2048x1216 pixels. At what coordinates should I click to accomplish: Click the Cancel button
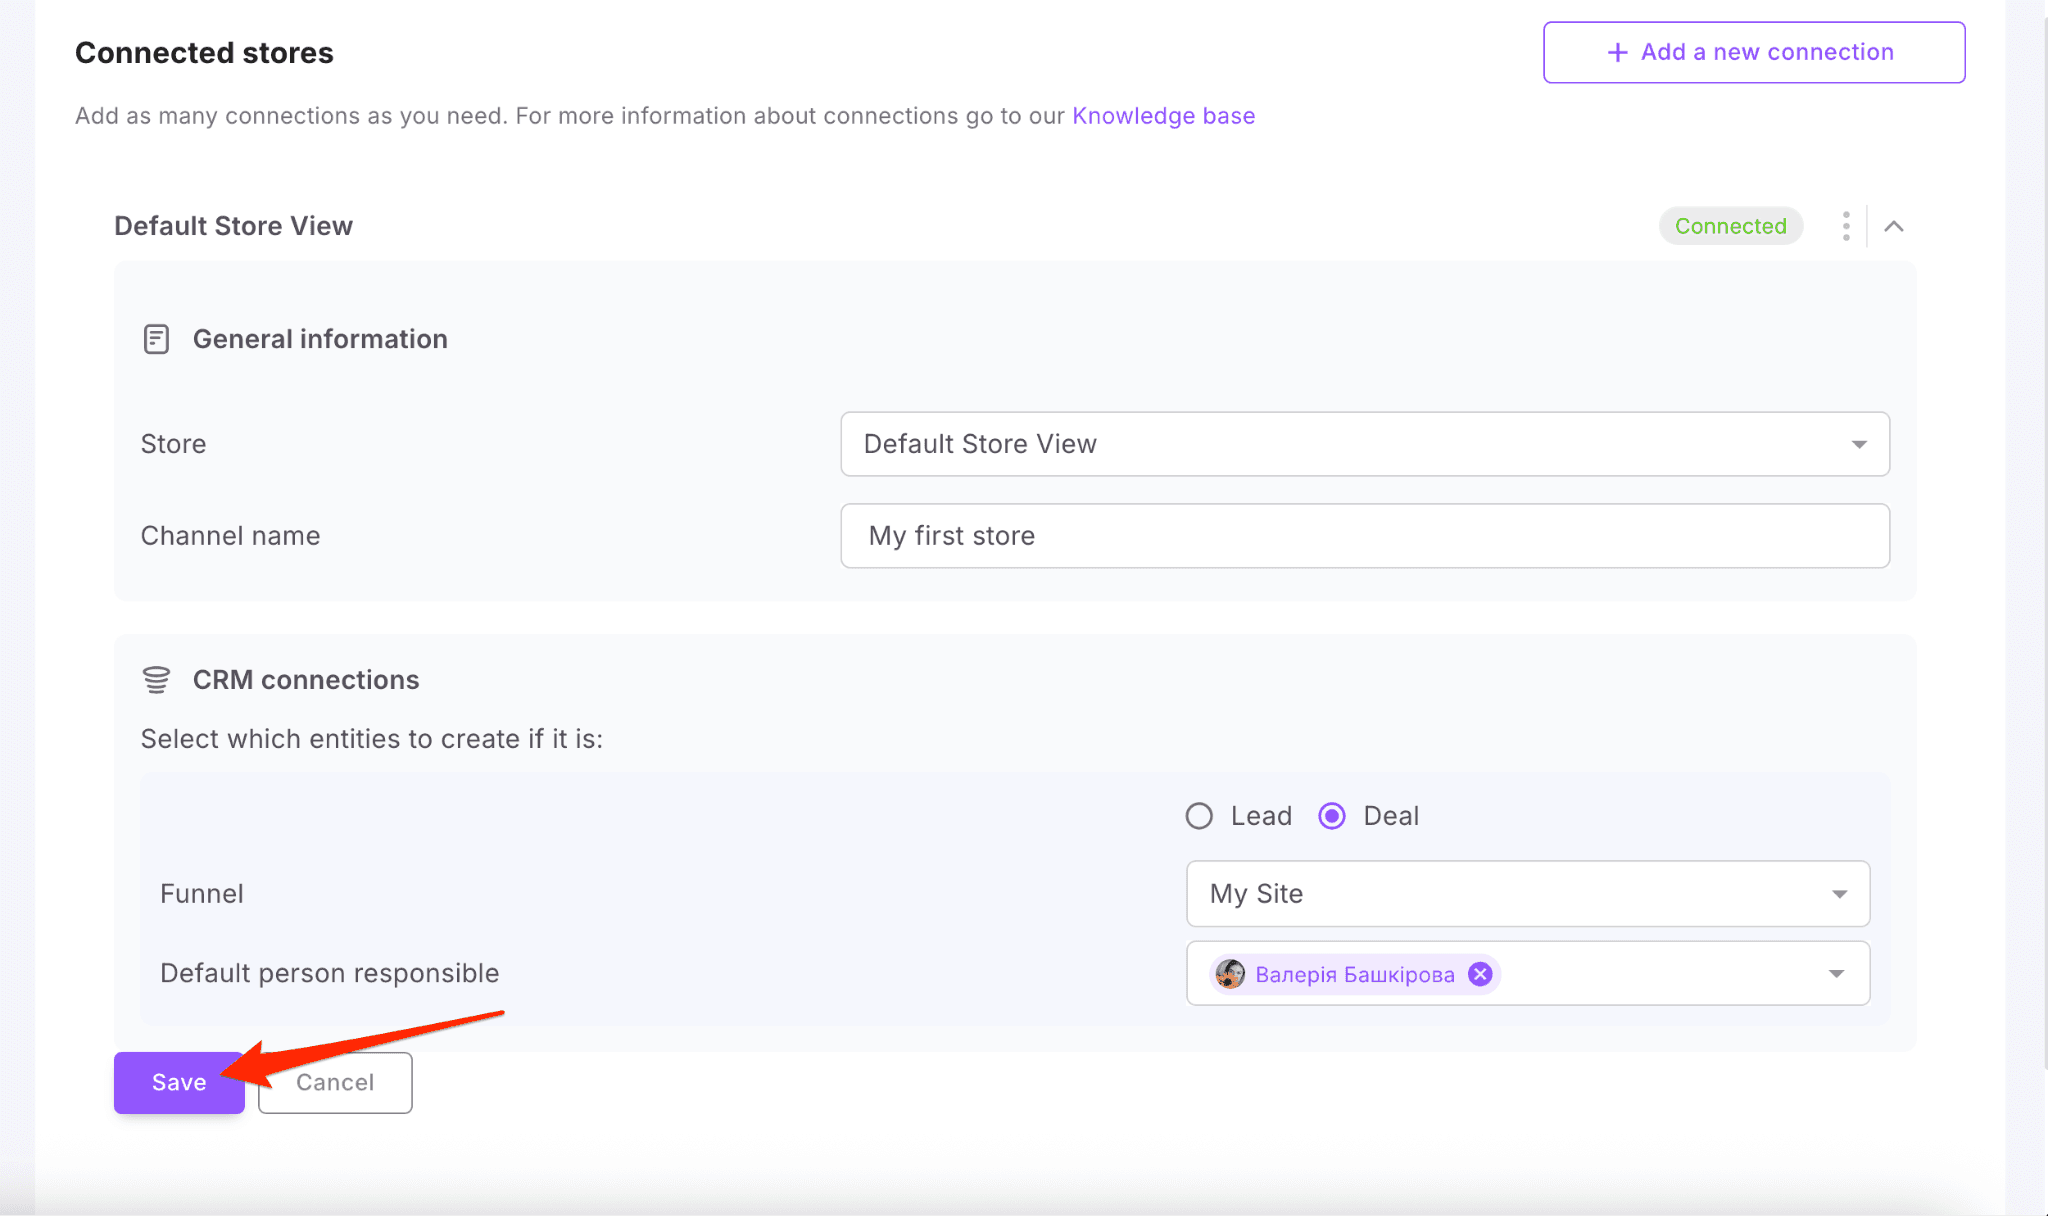(335, 1082)
